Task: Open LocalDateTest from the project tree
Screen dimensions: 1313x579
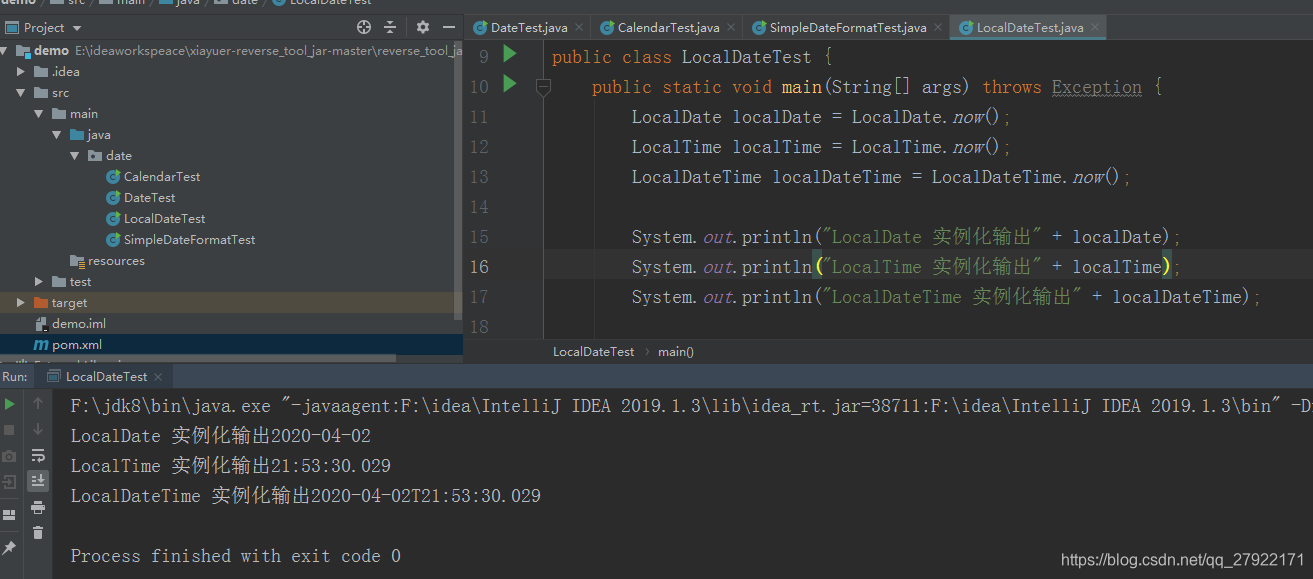Action: 165,218
